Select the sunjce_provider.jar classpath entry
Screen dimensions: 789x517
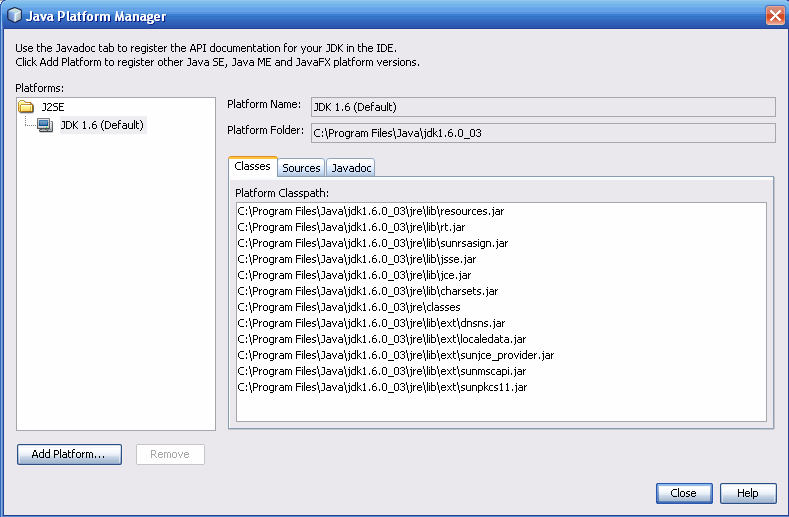[396, 355]
